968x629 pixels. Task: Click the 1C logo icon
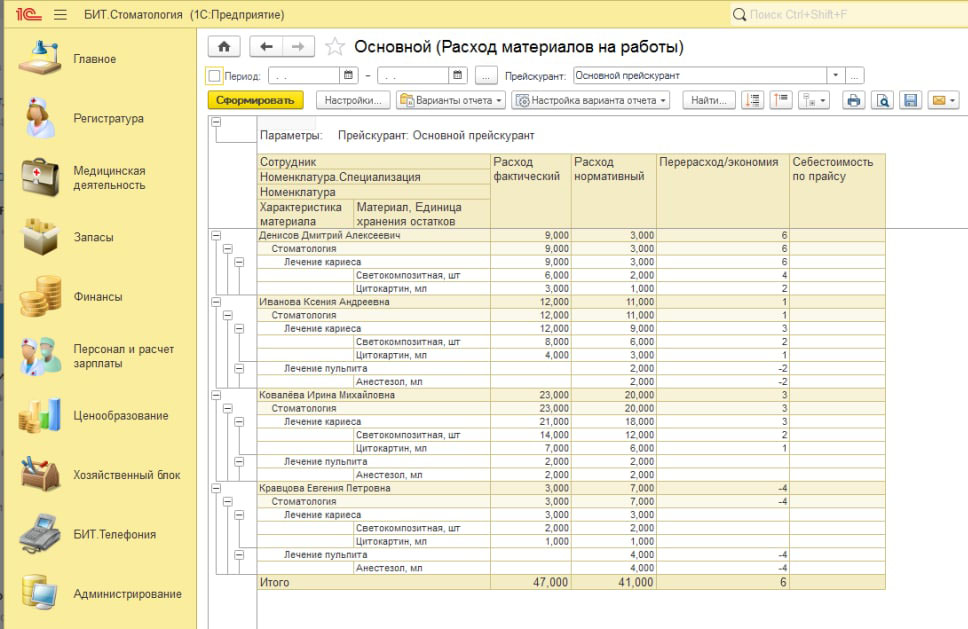(x=28, y=14)
